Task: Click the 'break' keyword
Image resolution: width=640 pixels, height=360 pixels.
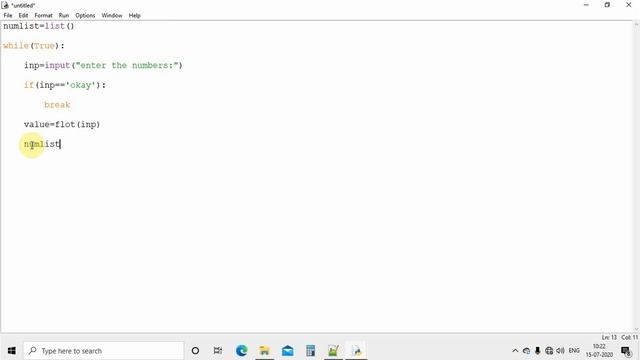Action: pos(57,105)
